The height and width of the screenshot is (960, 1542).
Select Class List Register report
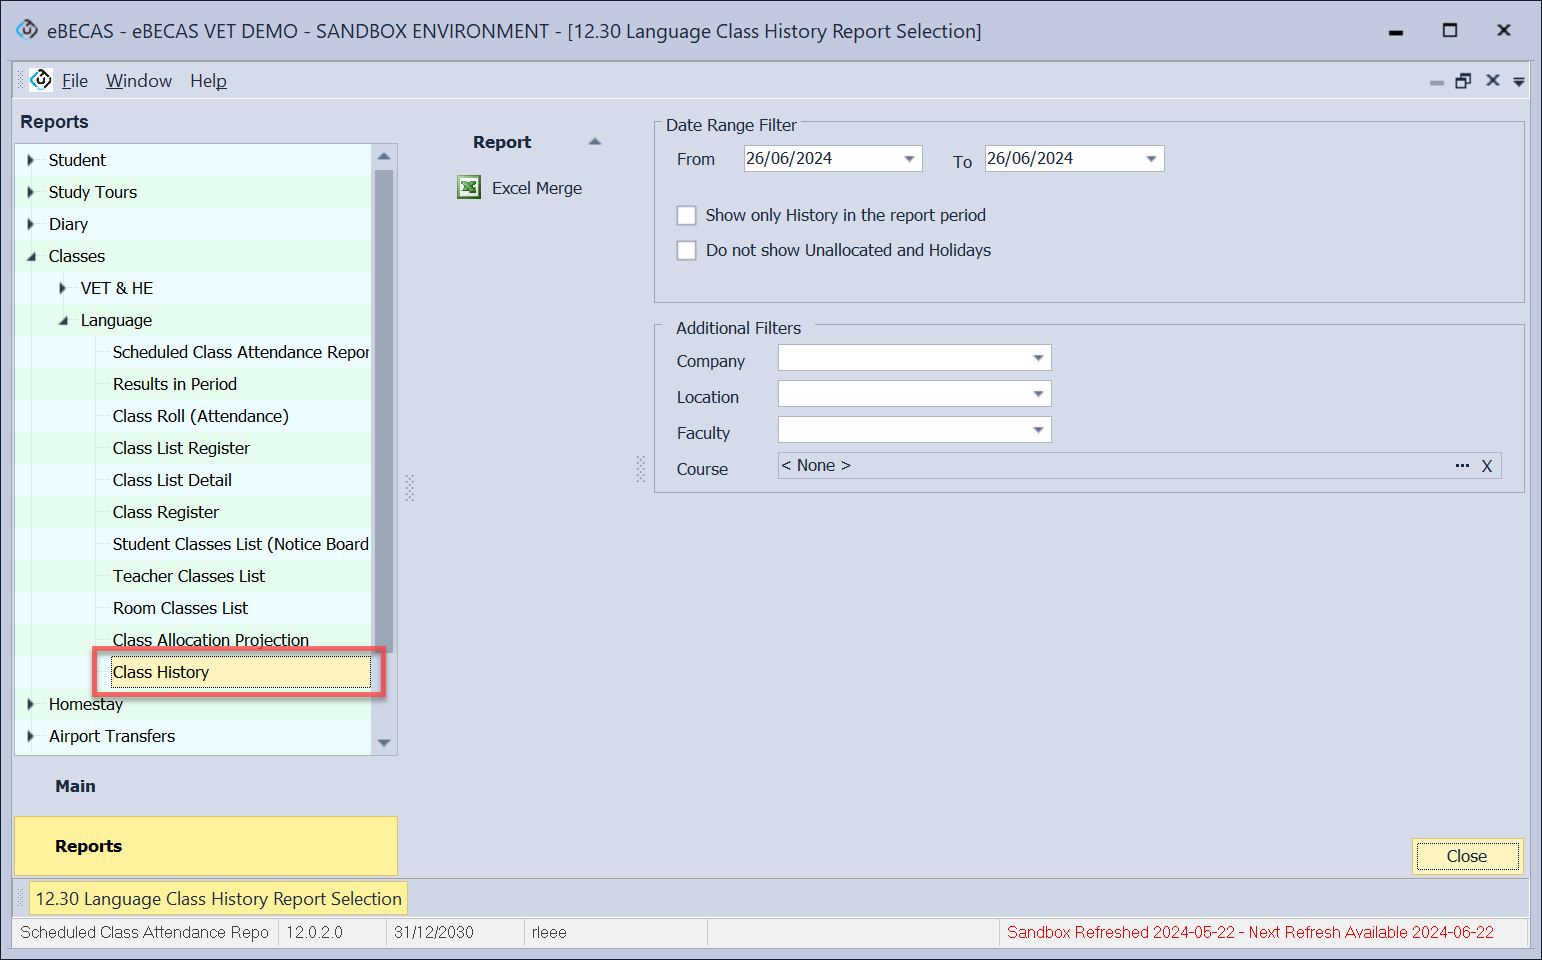(x=181, y=448)
